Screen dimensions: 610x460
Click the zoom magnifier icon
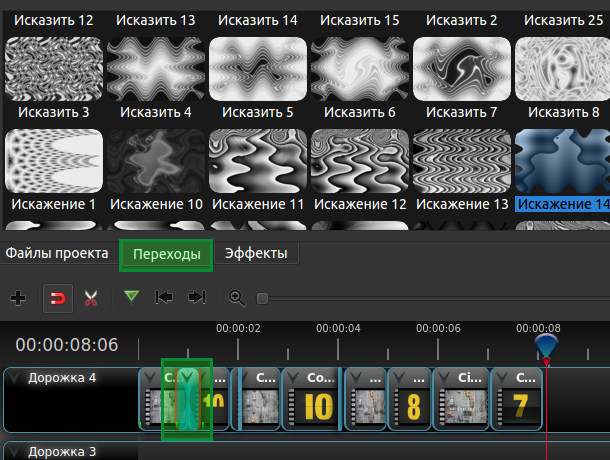237,298
